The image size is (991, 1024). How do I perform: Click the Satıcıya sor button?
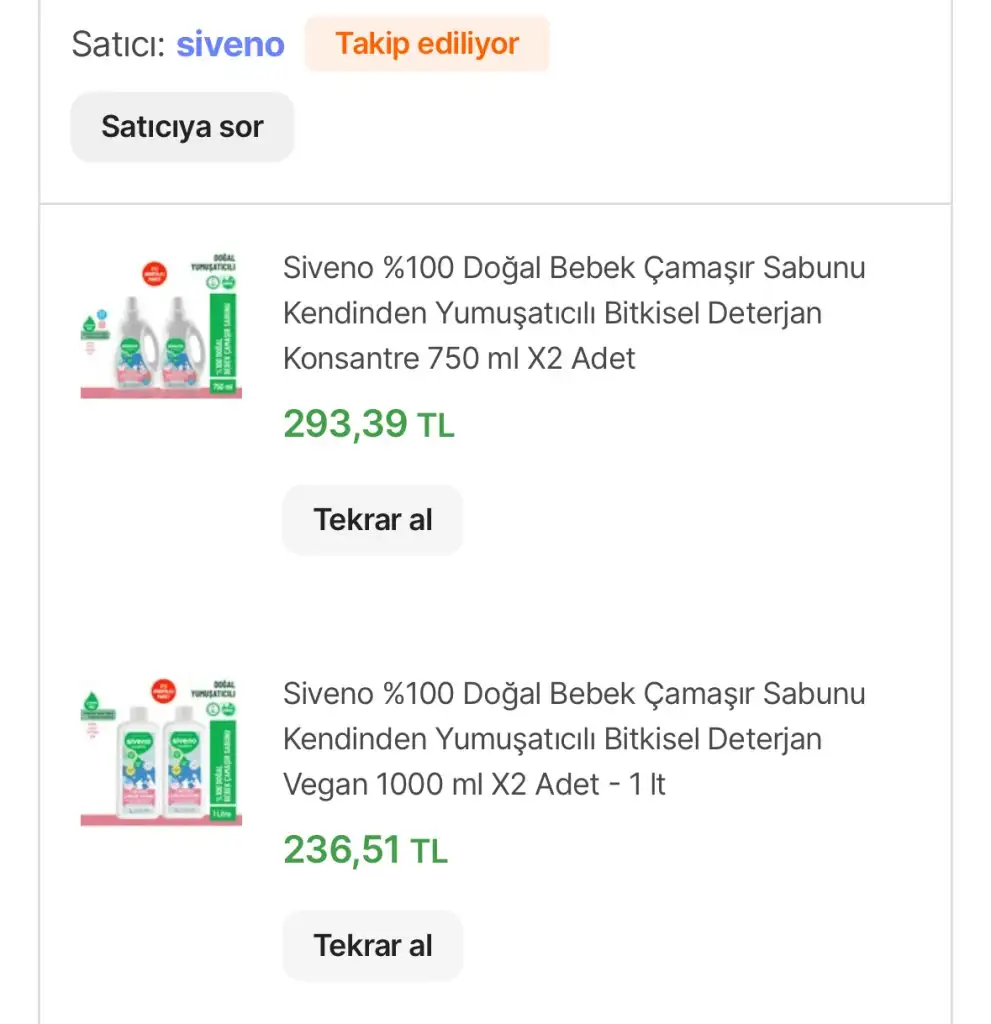[x=182, y=127]
